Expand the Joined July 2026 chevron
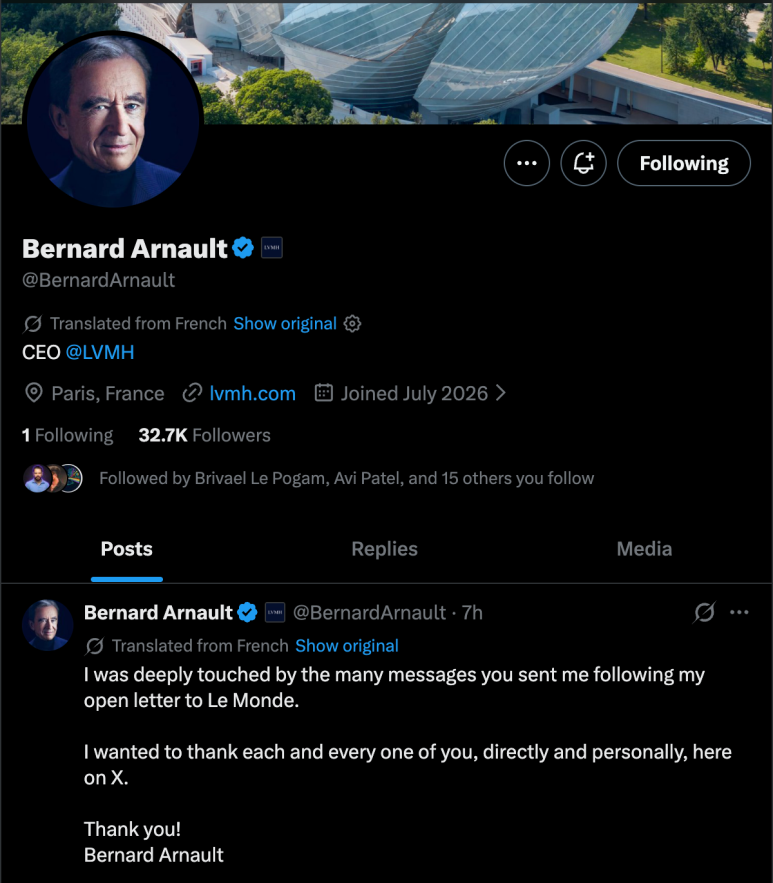Screen dimensions: 773x883 501,393
